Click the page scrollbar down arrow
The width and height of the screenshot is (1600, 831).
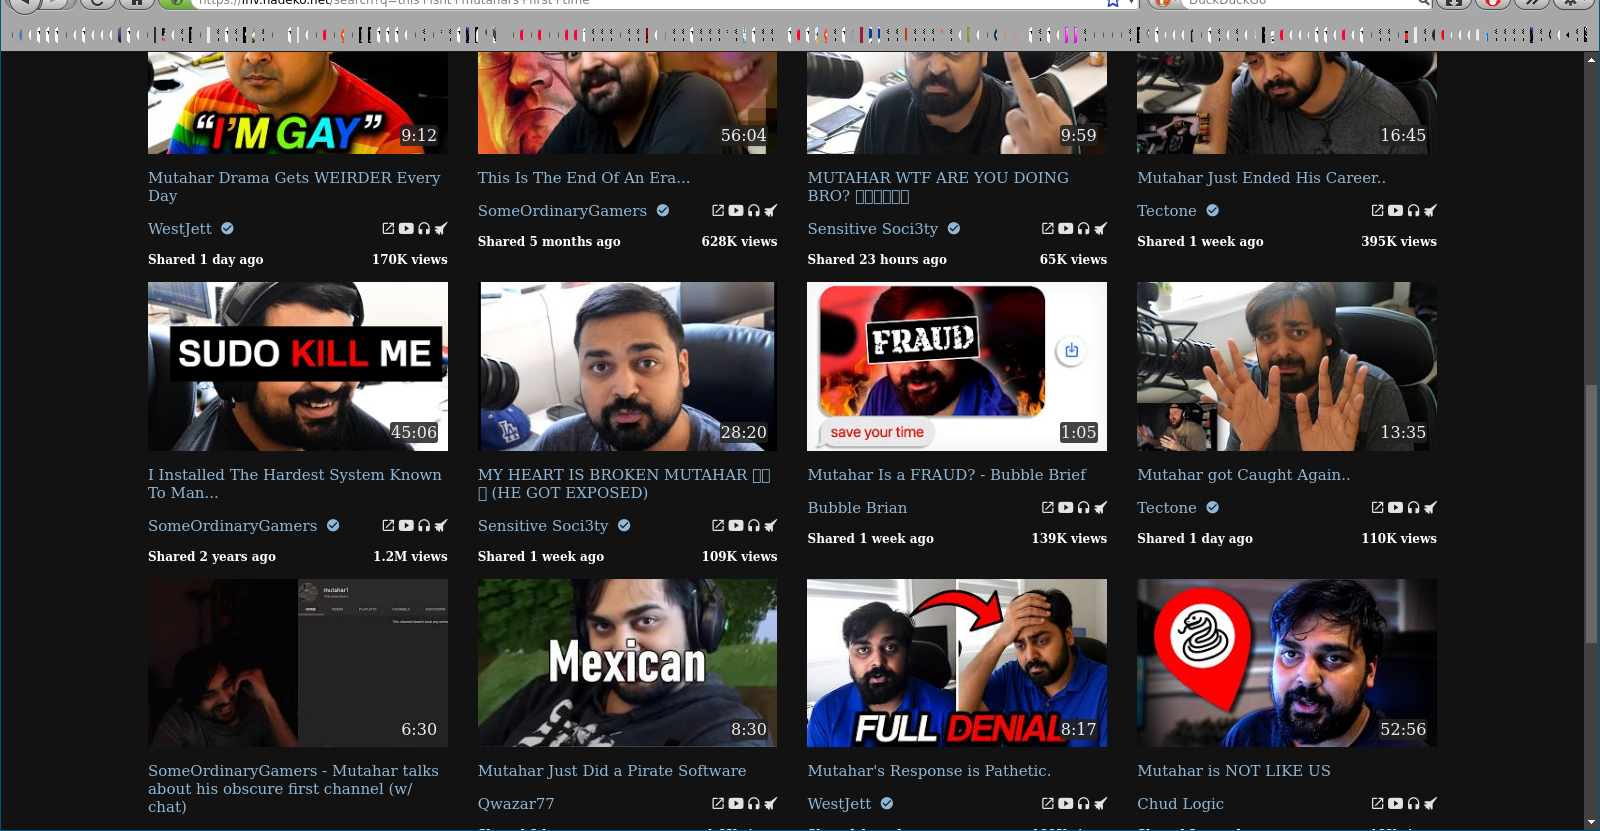click(x=1591, y=822)
